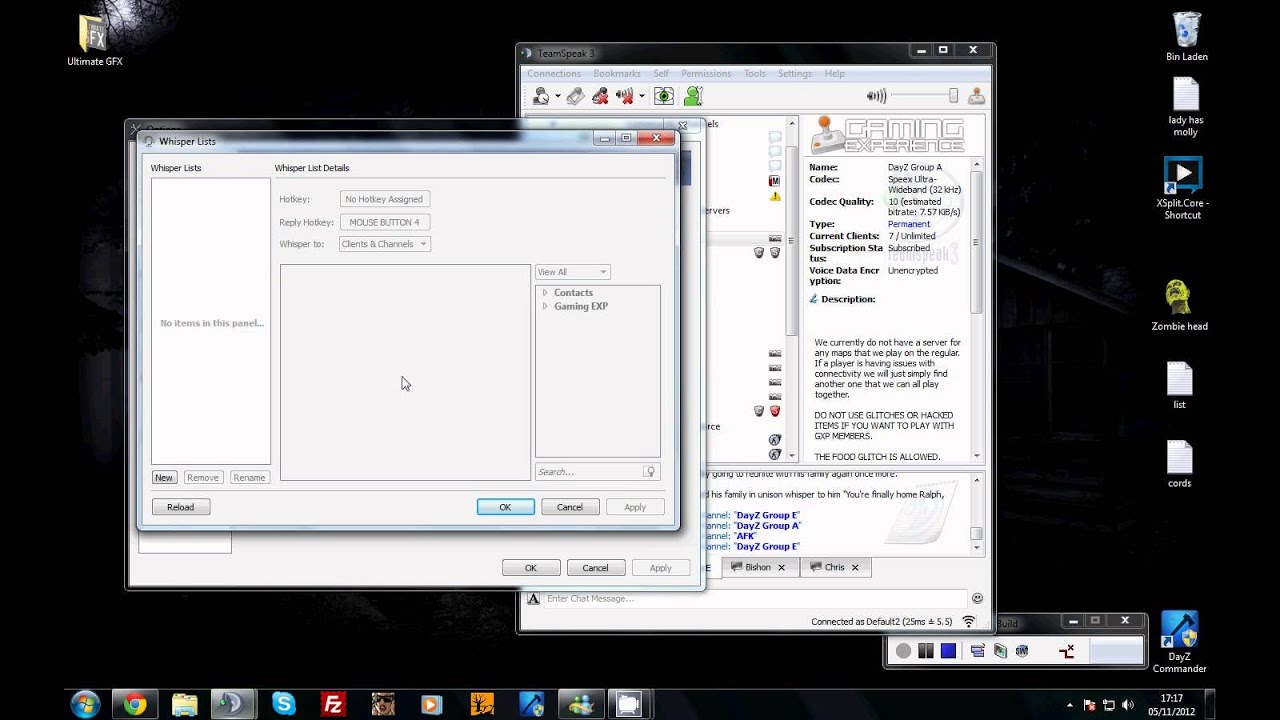Open Chrome from the taskbar
The height and width of the screenshot is (720, 1280).
[135, 705]
